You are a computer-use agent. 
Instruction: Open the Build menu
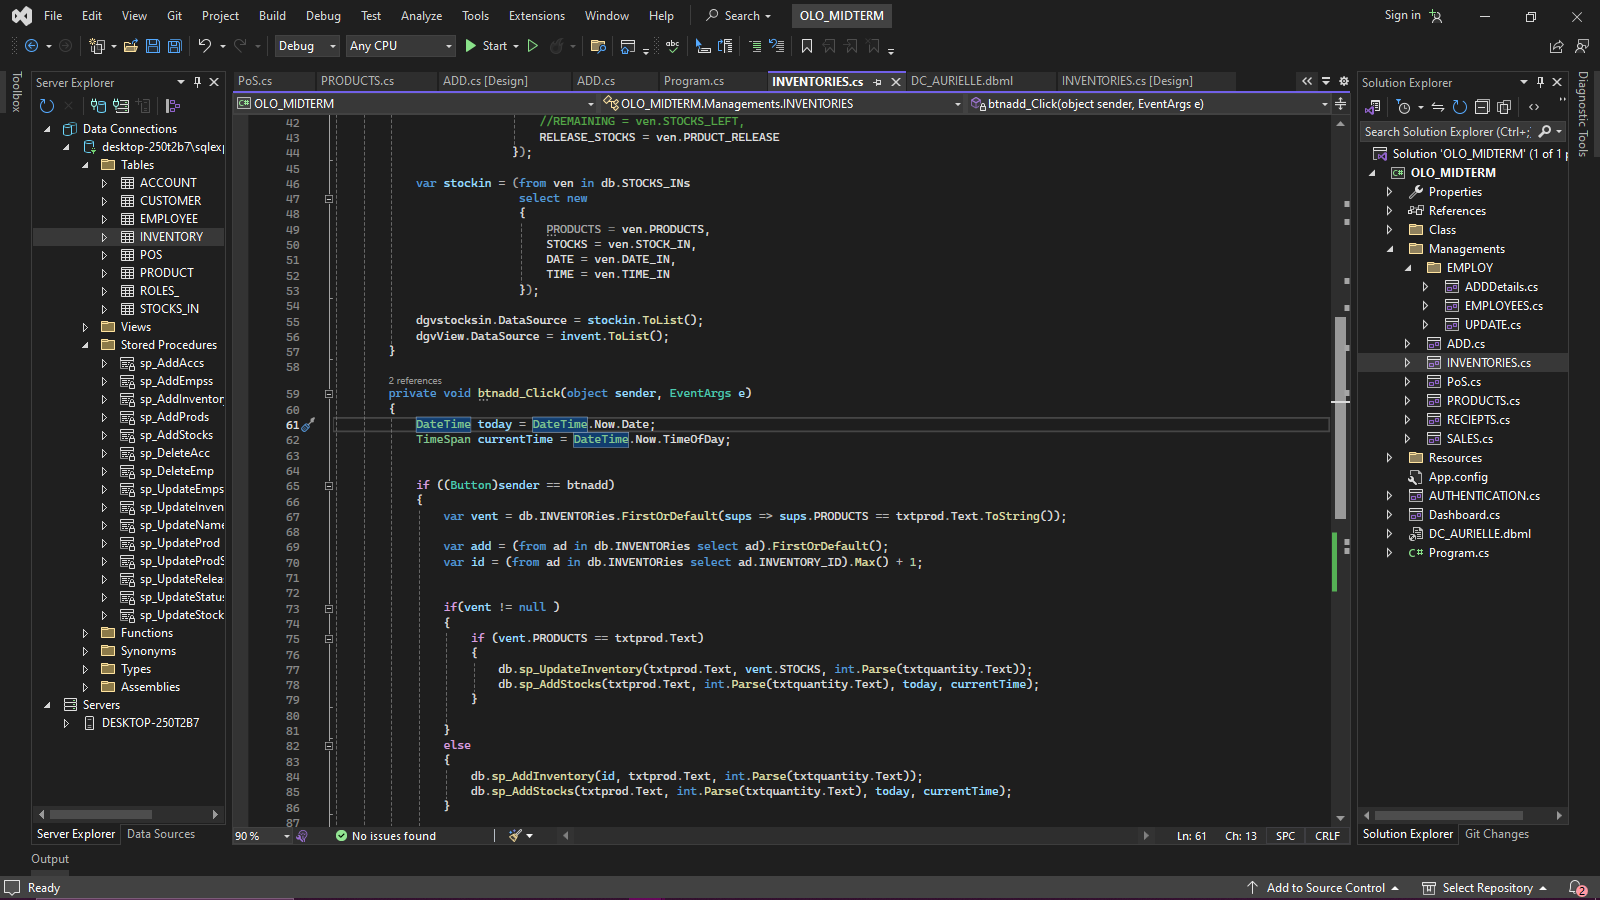point(272,16)
